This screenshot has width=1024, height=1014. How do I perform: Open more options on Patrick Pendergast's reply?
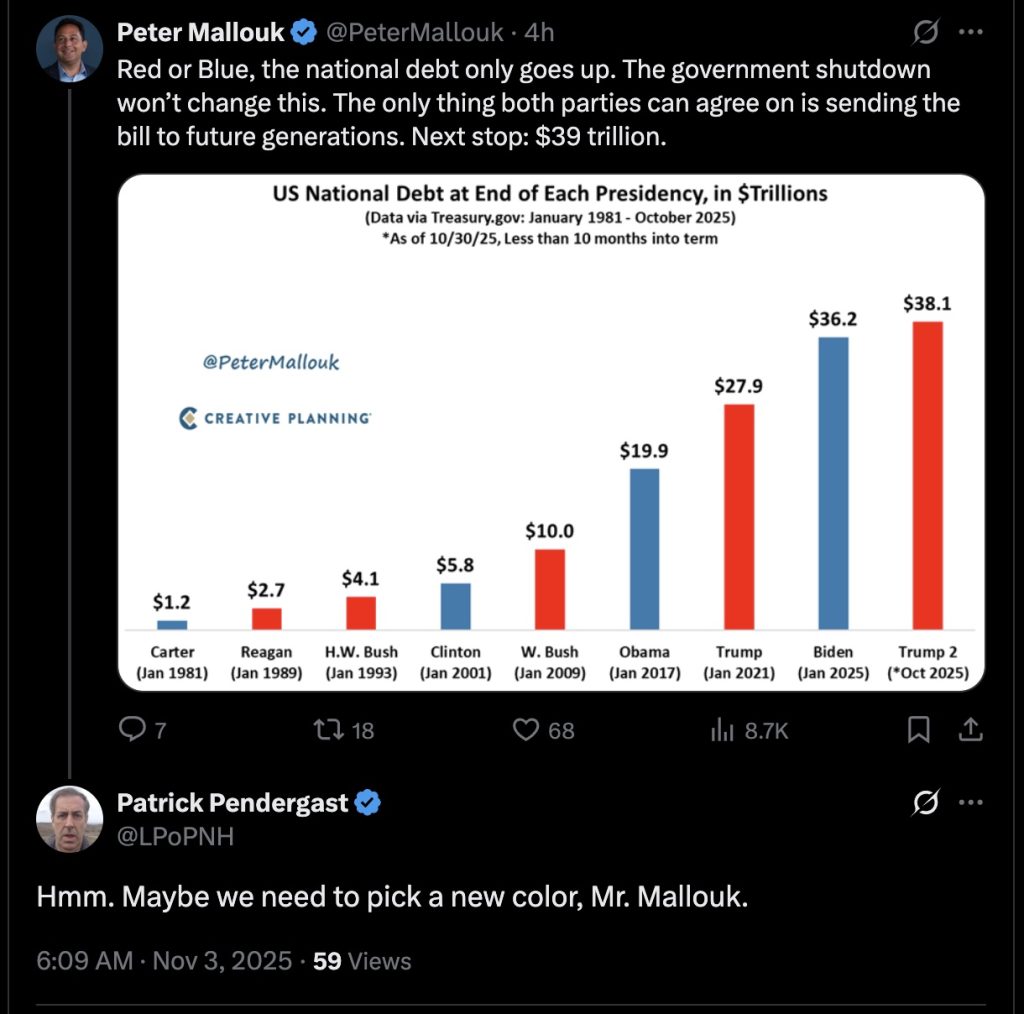(971, 802)
